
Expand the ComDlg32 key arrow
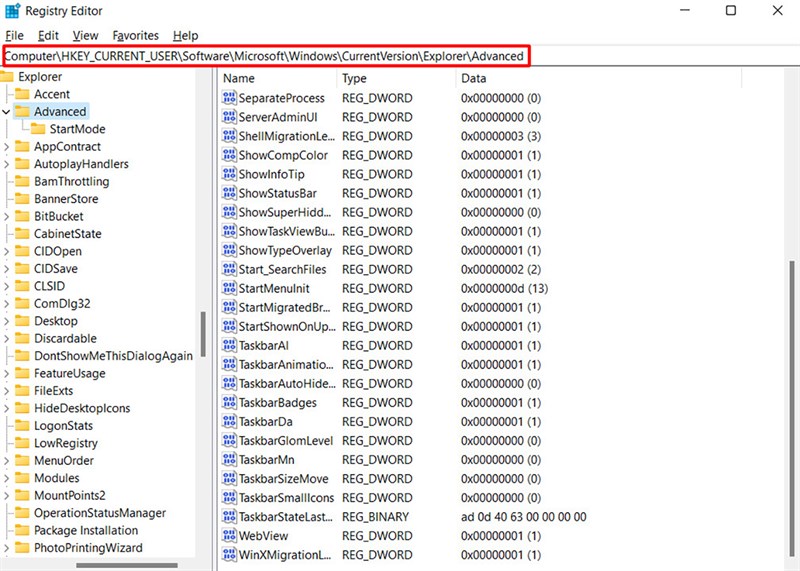tap(6, 304)
